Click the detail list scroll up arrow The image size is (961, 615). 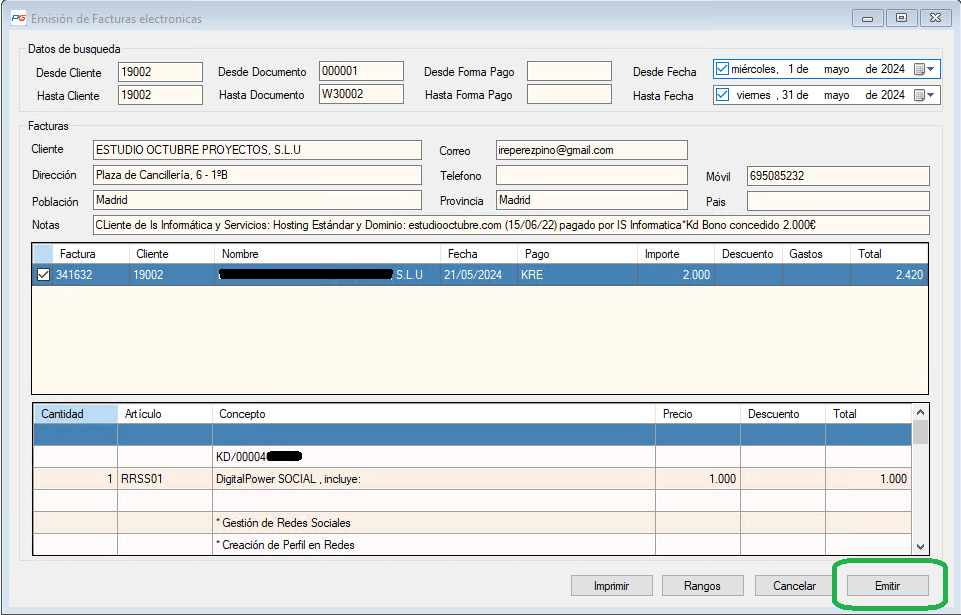[x=920, y=413]
